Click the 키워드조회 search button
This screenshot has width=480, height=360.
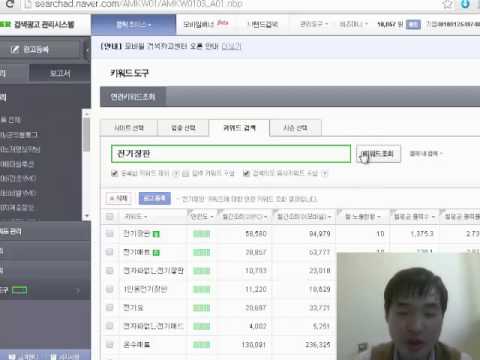point(378,154)
